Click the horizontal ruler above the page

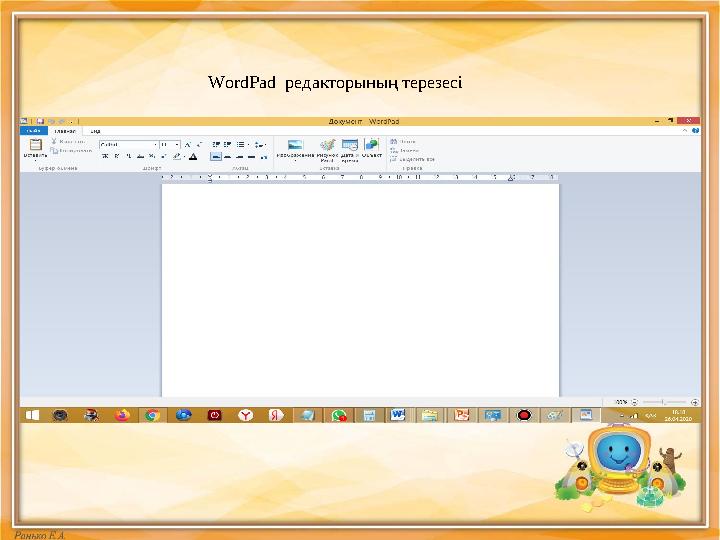click(x=360, y=177)
